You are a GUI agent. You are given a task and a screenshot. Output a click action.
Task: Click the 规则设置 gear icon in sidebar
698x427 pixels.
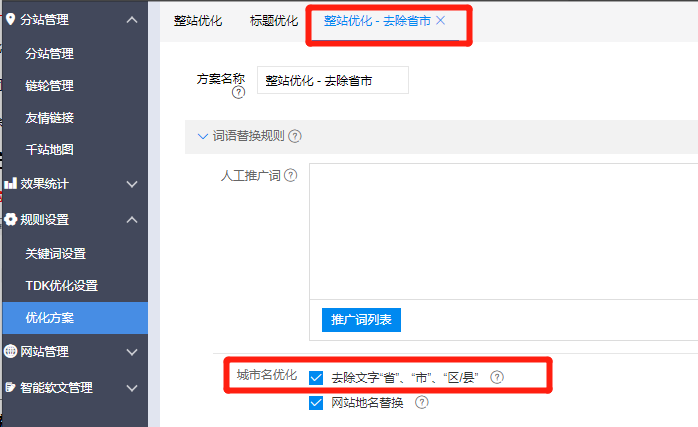(11, 219)
